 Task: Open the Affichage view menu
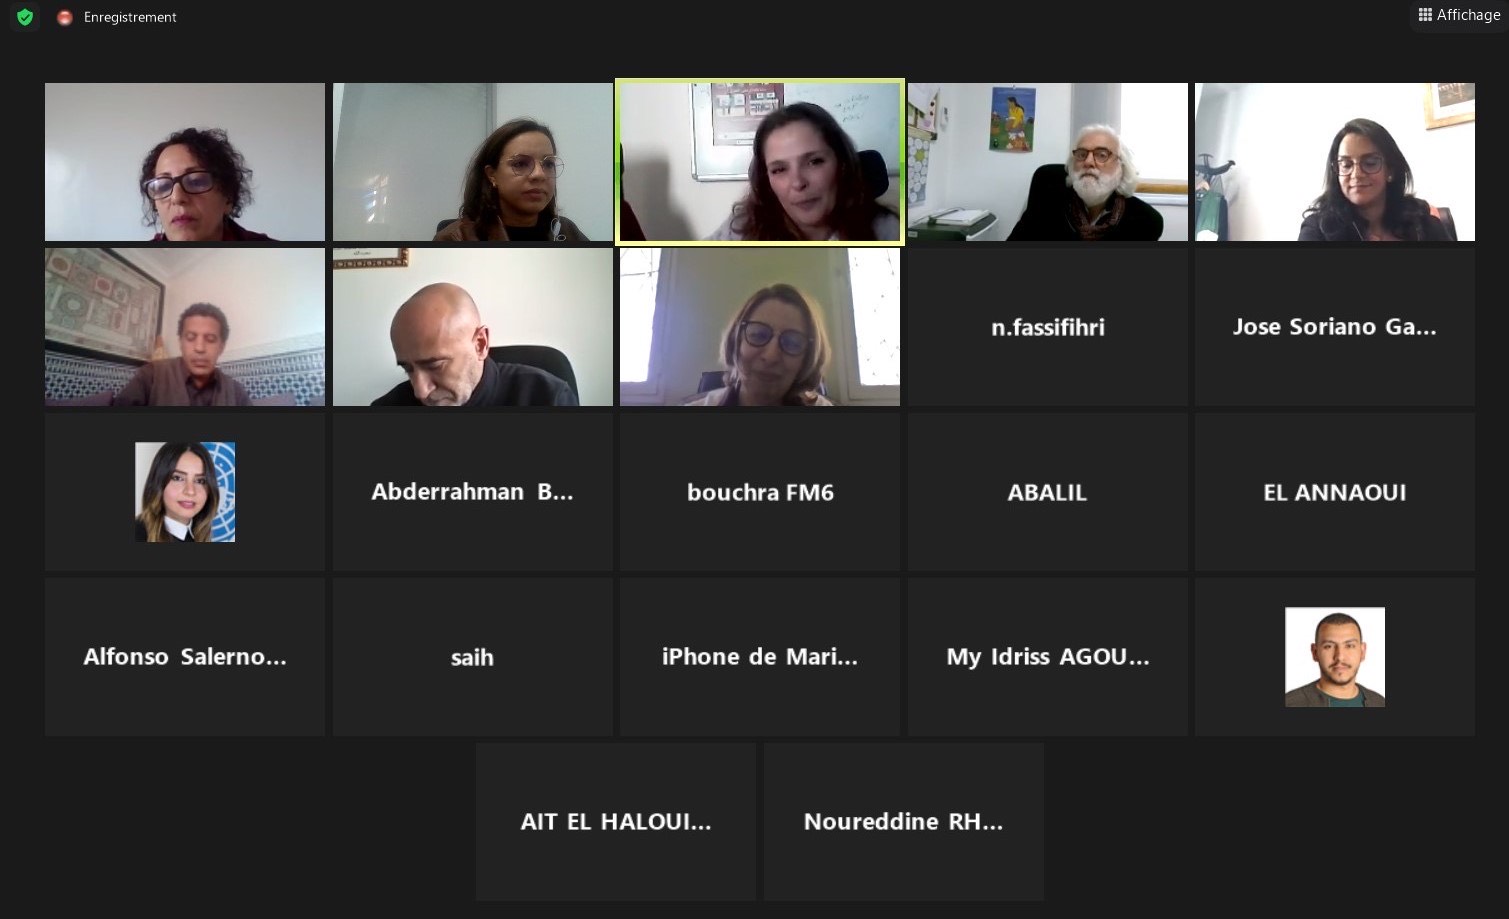click(x=1459, y=15)
